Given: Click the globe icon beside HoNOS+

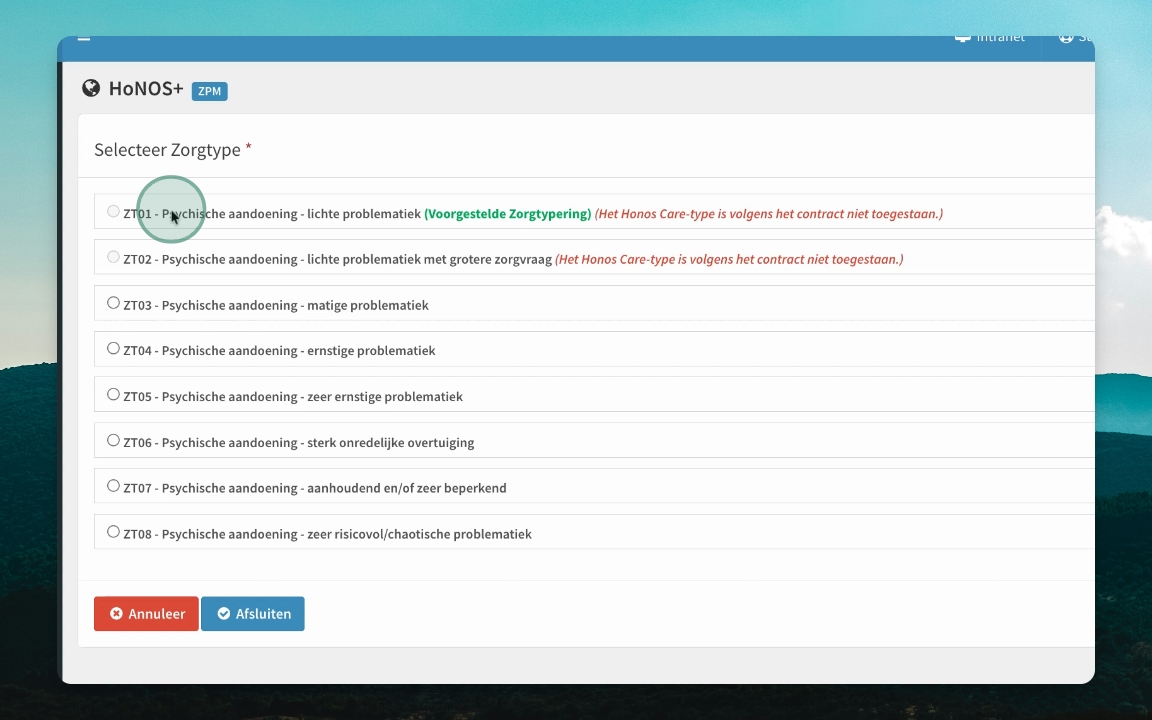Looking at the screenshot, I should click(x=91, y=88).
